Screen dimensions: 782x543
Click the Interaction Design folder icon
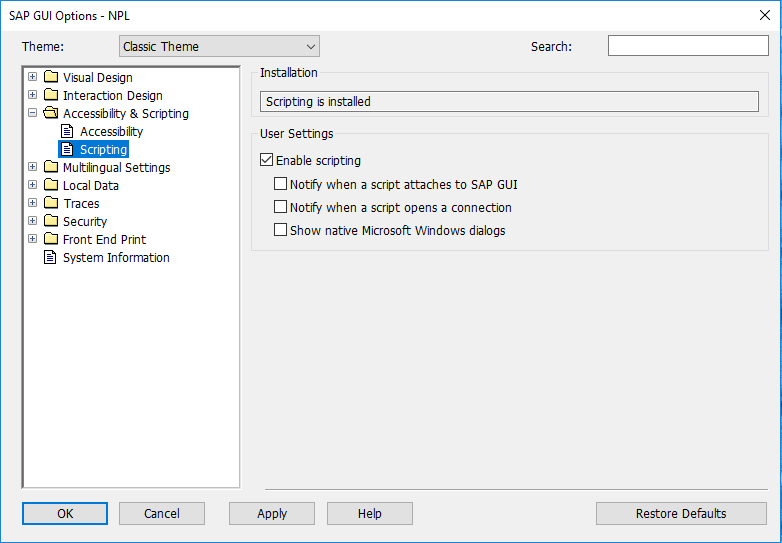51,95
